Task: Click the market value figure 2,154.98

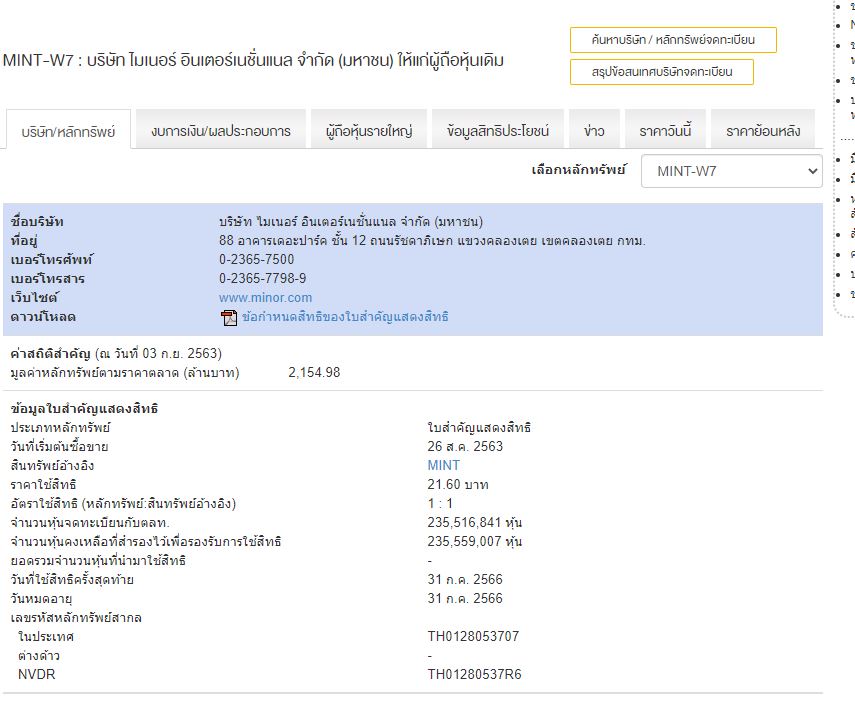Action: point(314,373)
